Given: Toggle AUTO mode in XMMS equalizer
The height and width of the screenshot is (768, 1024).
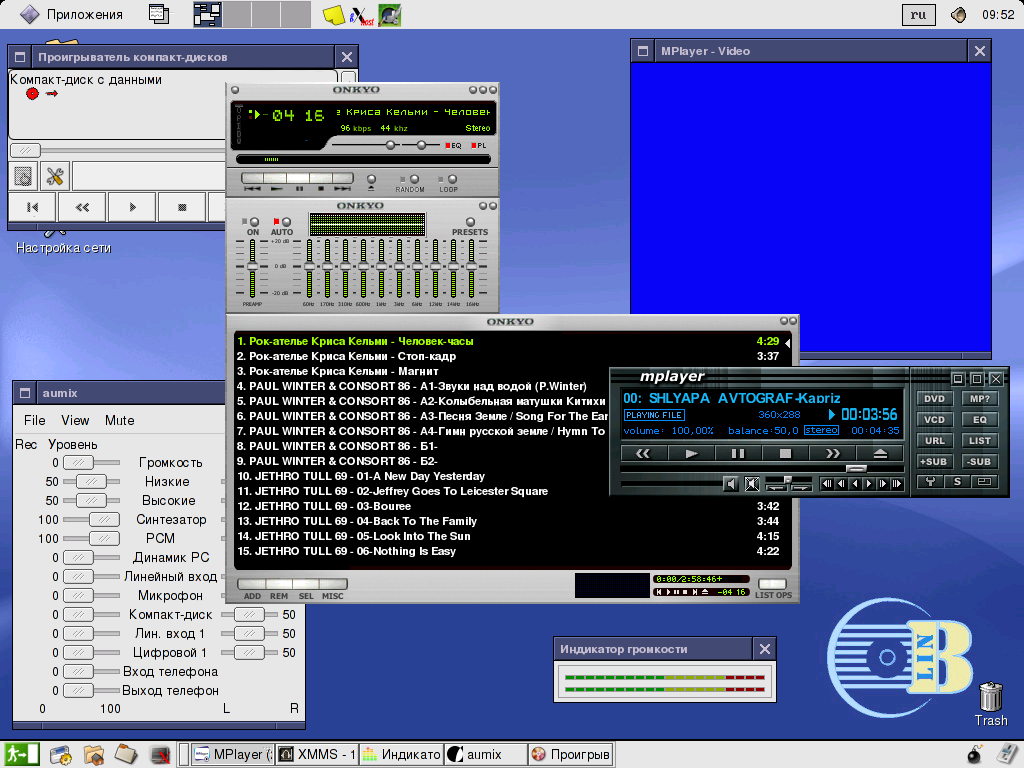Looking at the screenshot, I should [285, 223].
